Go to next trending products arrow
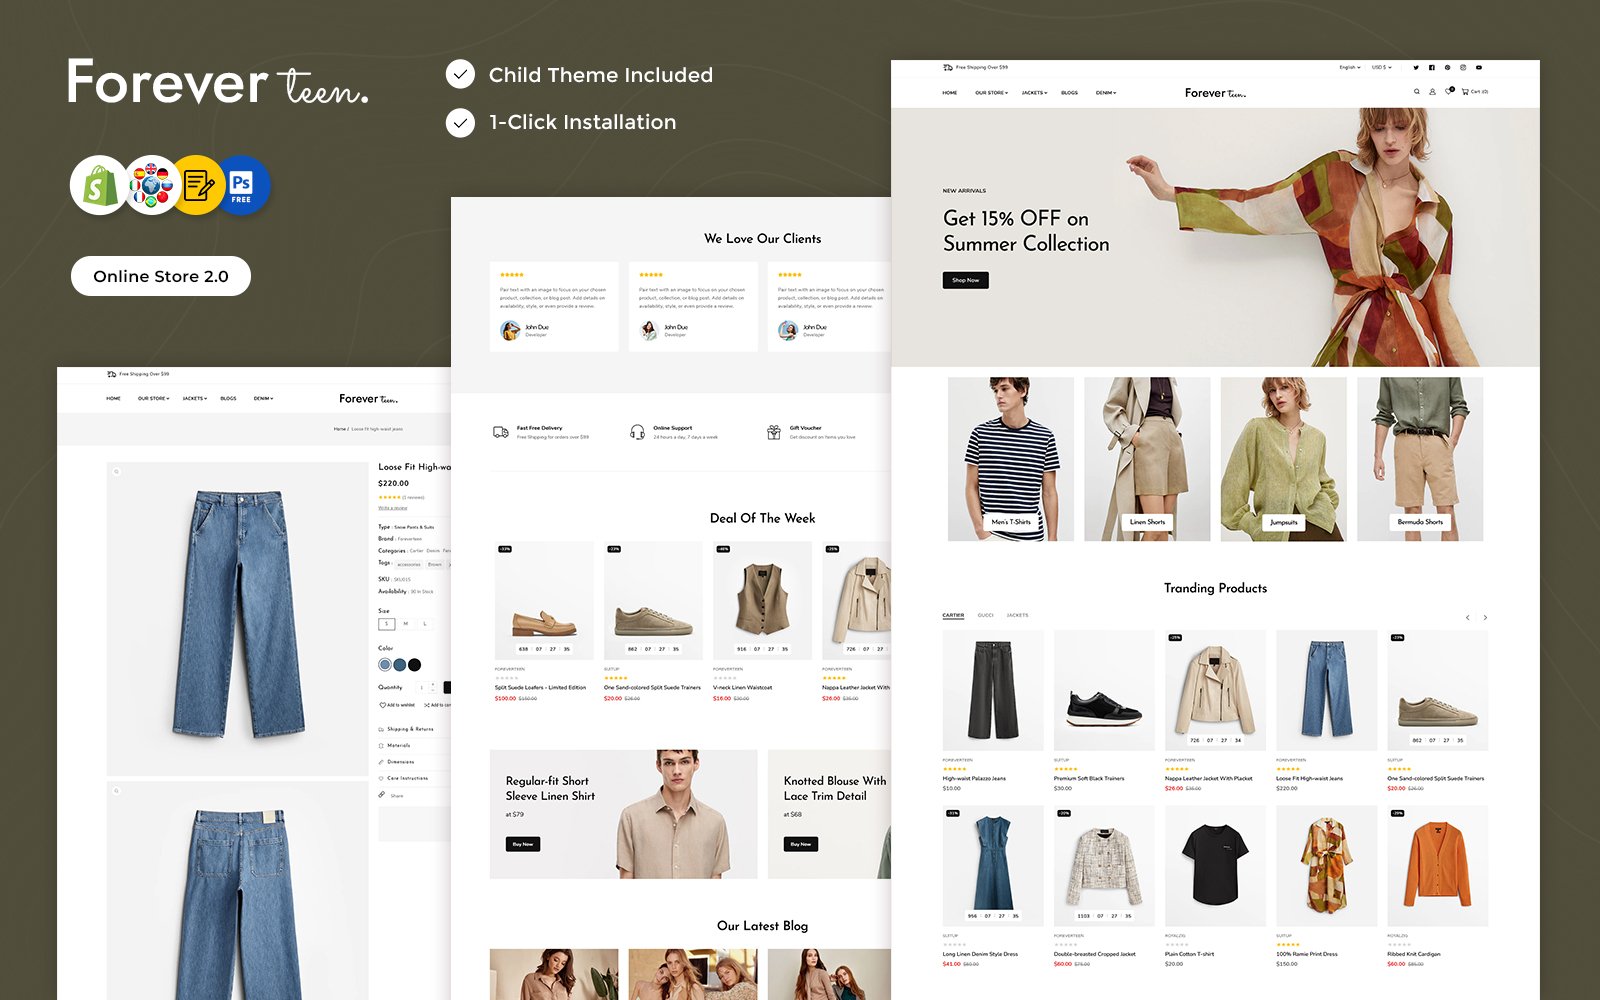 coord(1485,618)
